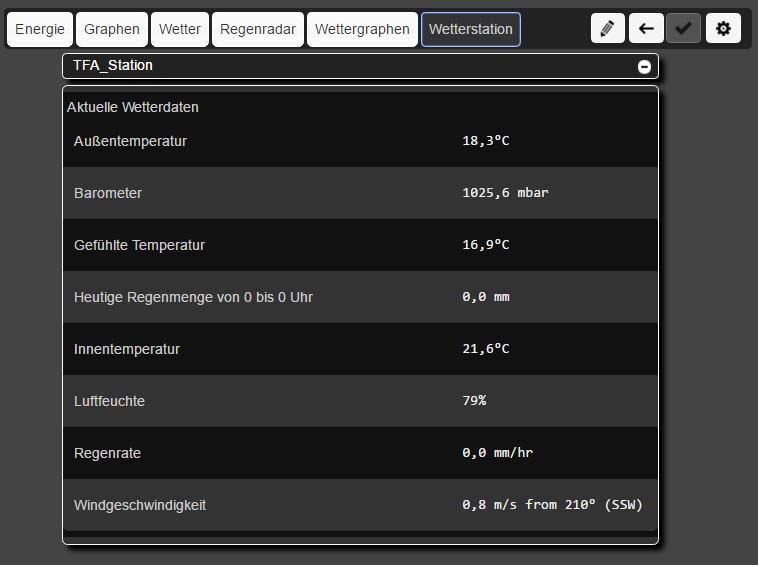Screen dimensions: 758x565
Task: Click the checkmark confirm icon
Action: [x=684, y=29]
